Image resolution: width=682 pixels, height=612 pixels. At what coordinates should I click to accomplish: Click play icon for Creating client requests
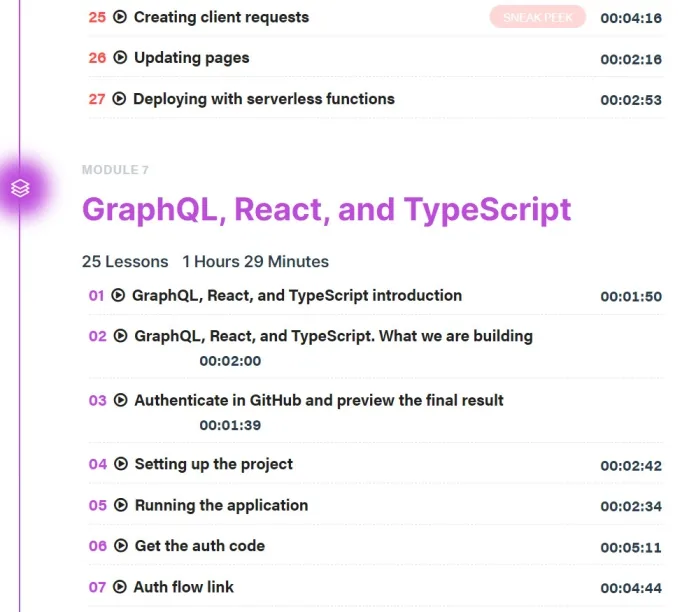[120, 17]
